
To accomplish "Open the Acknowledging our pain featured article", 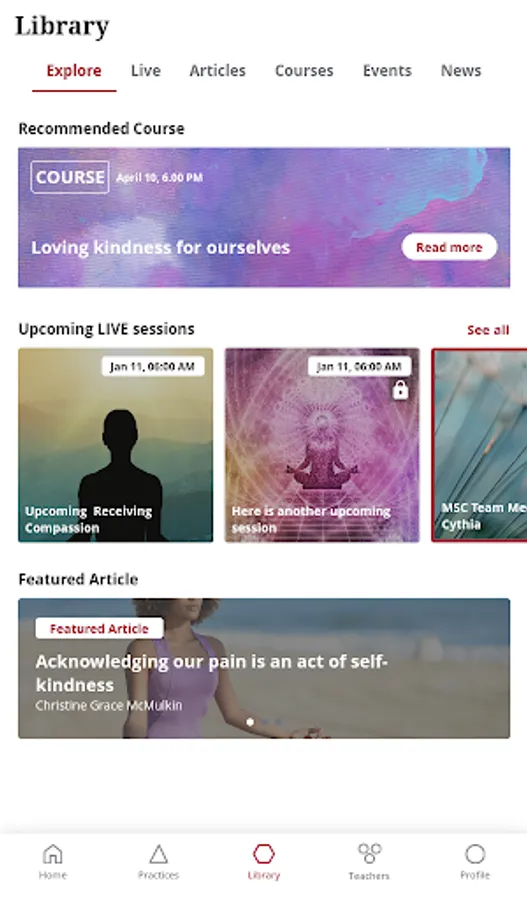I will (264, 668).
